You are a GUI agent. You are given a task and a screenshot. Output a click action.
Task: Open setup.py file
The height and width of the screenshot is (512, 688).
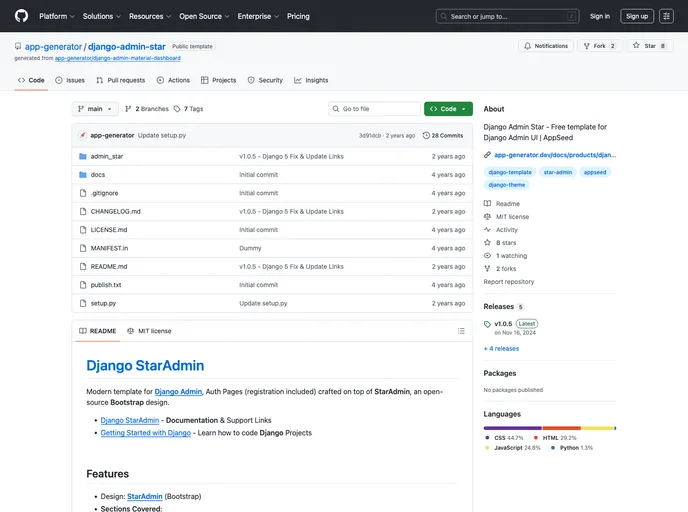(x=103, y=304)
